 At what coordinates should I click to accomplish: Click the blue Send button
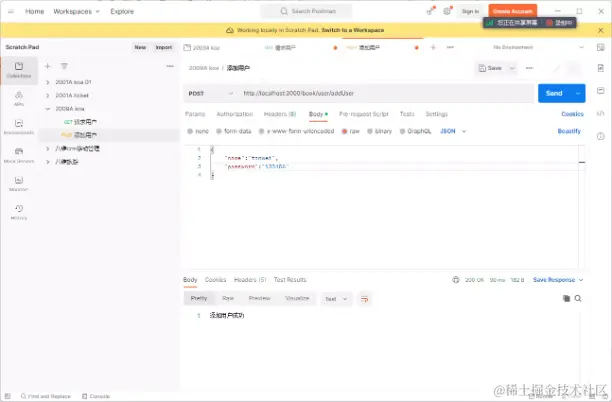pyautogui.click(x=554, y=93)
